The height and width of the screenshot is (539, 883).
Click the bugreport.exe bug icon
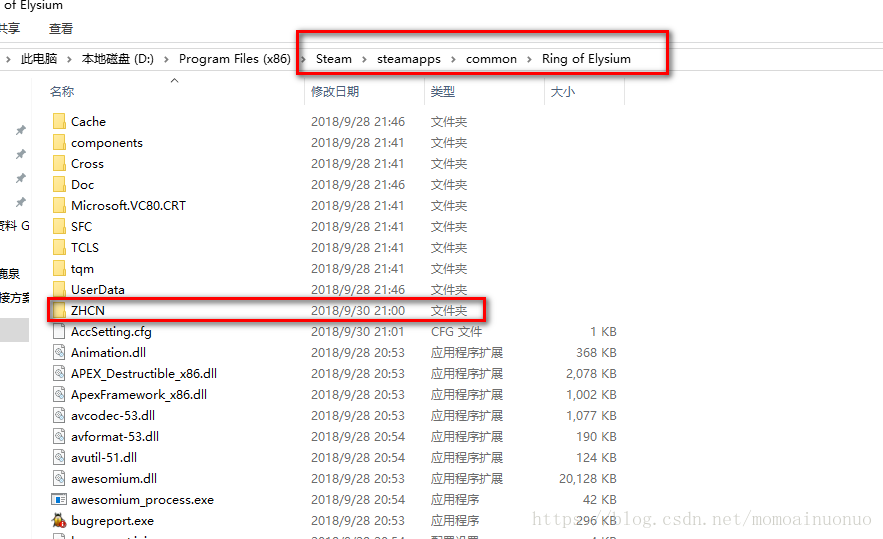(59, 520)
